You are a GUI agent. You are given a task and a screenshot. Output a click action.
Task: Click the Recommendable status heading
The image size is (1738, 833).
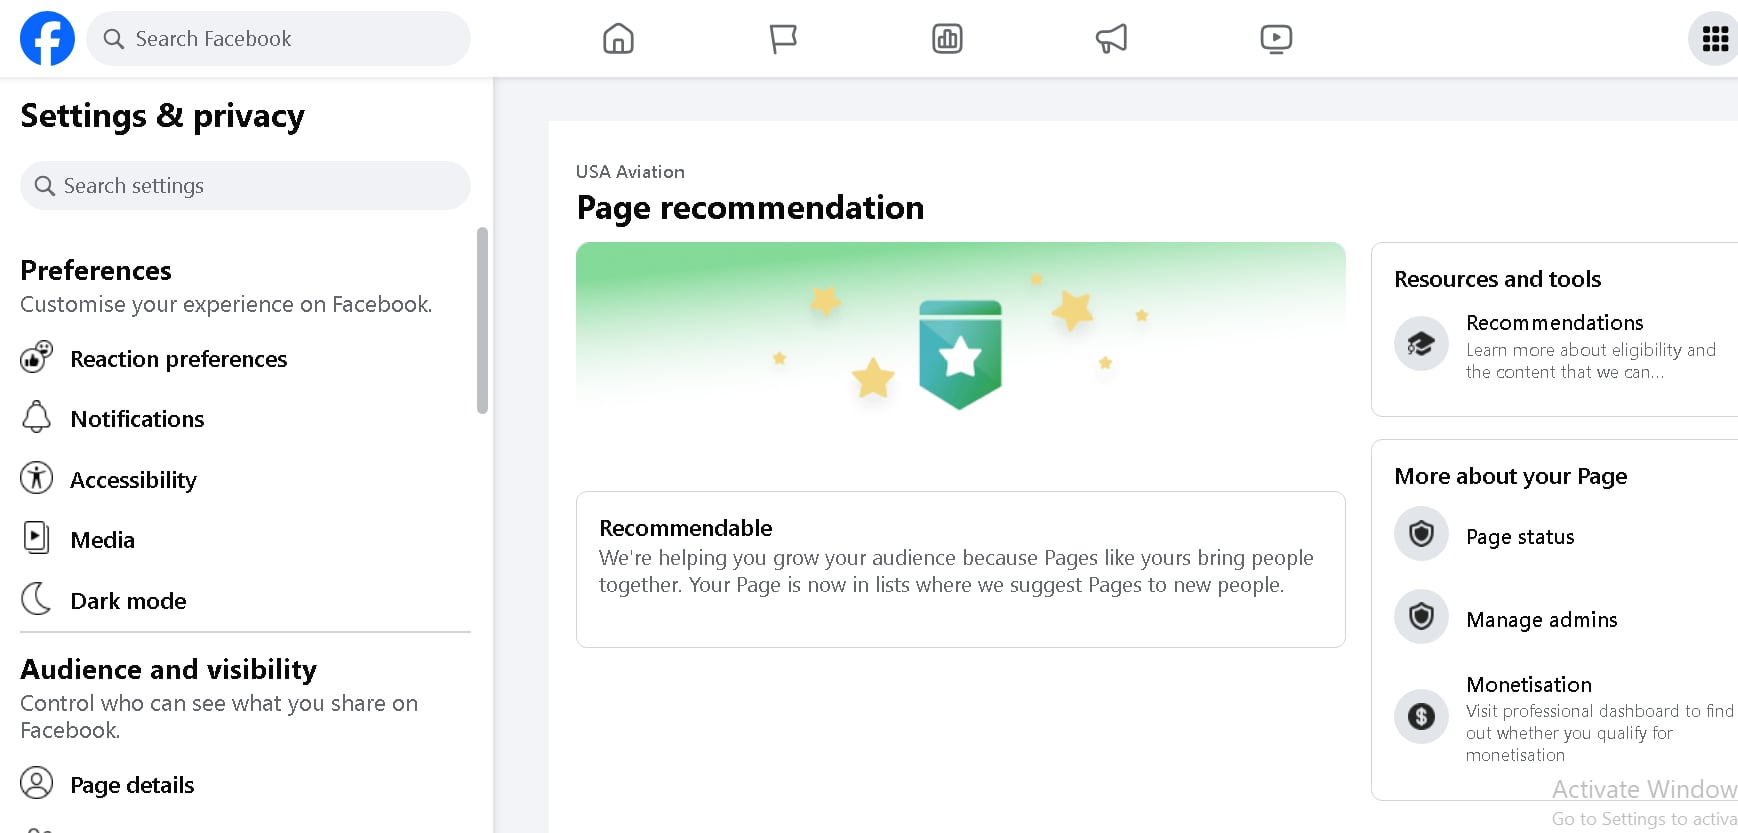coord(686,528)
